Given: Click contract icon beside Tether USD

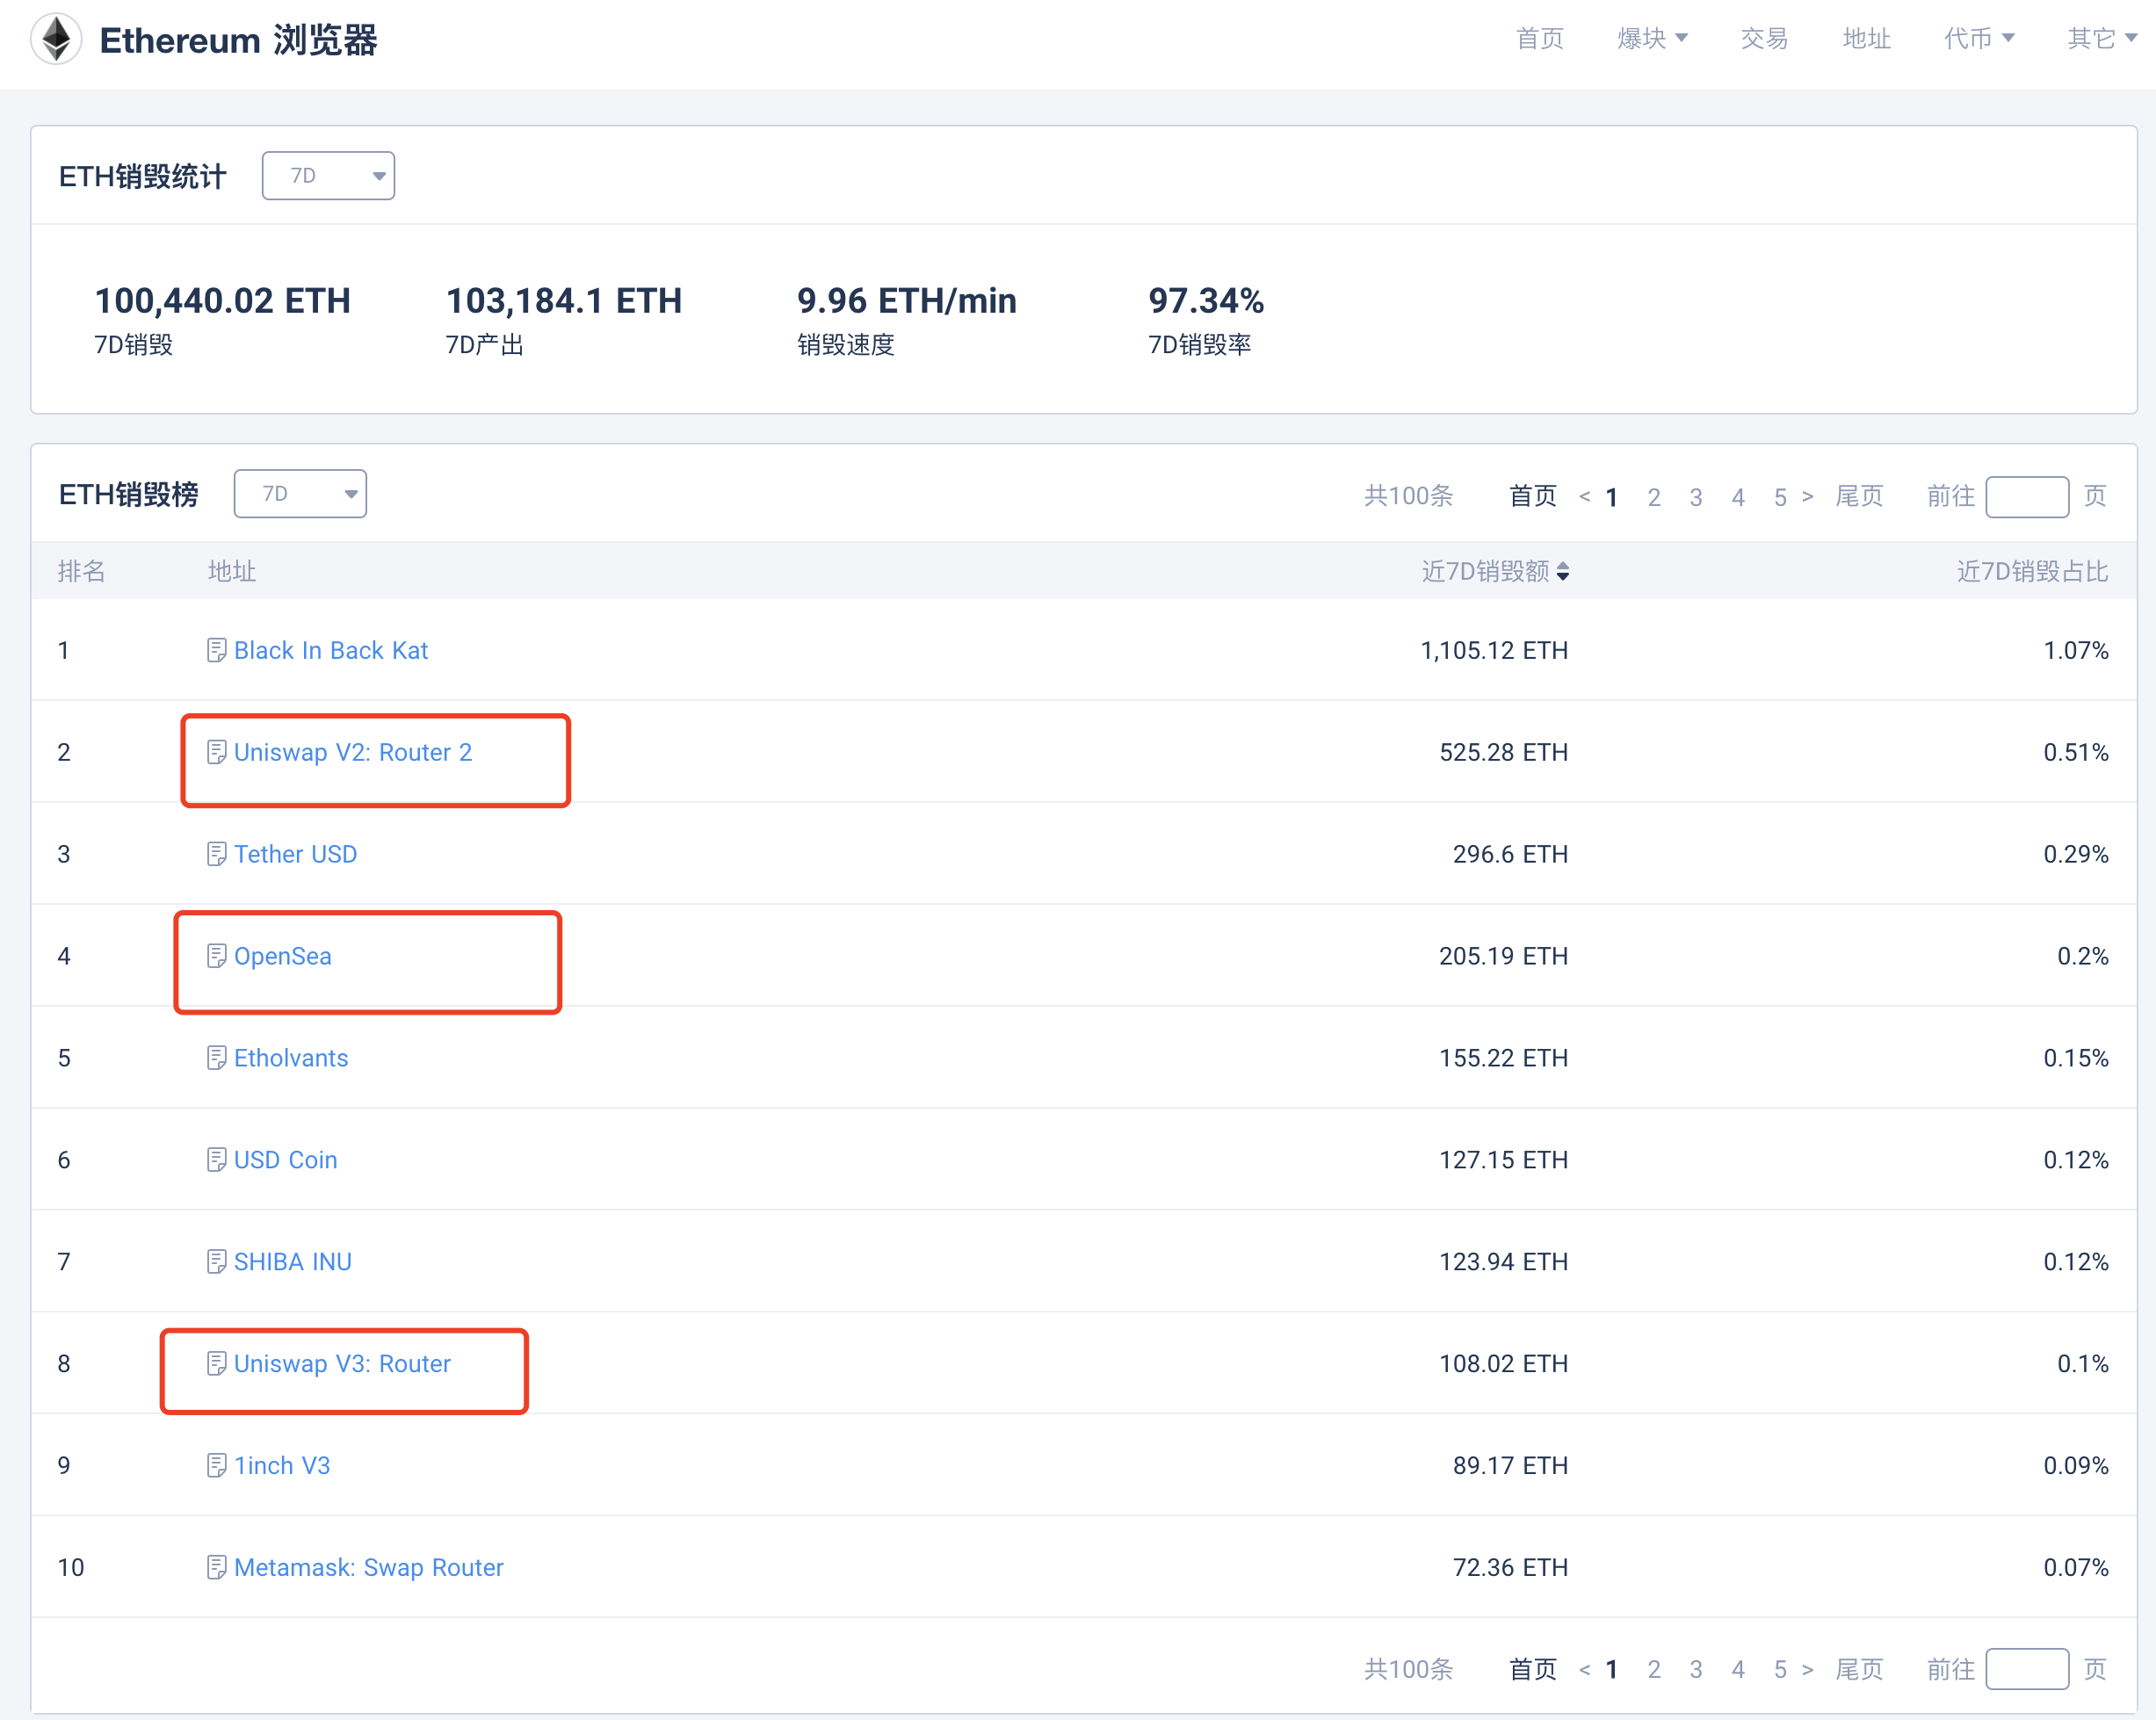Looking at the screenshot, I should 216,855.
